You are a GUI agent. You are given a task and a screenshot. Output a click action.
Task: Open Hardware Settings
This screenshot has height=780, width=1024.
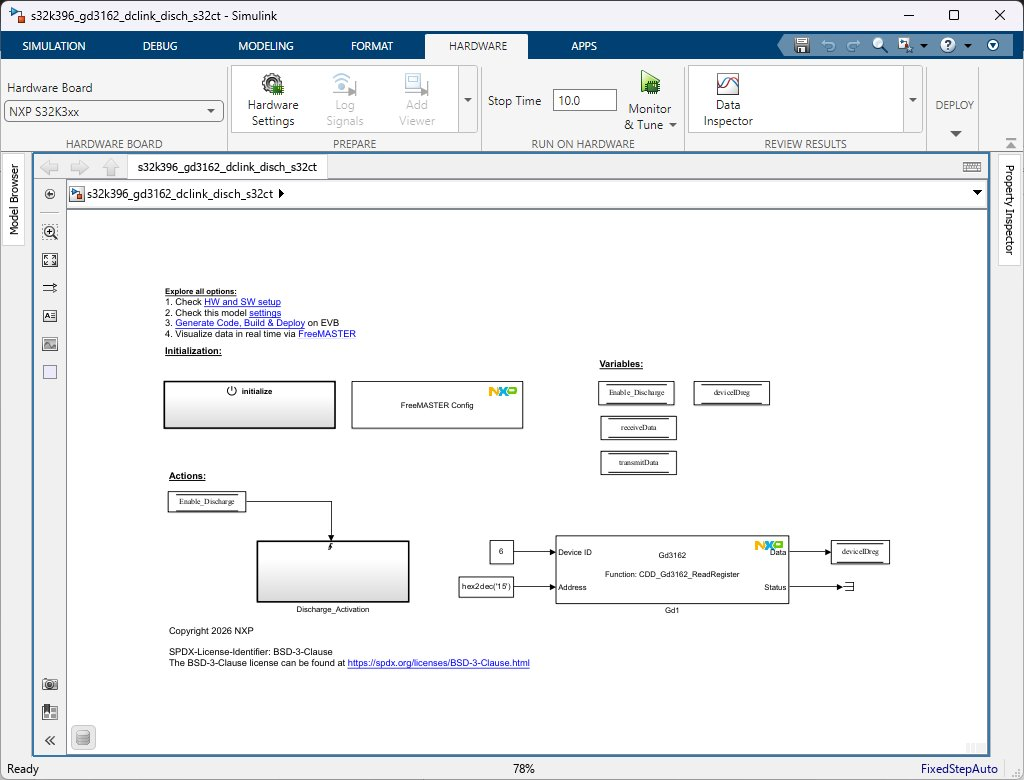[x=273, y=100]
